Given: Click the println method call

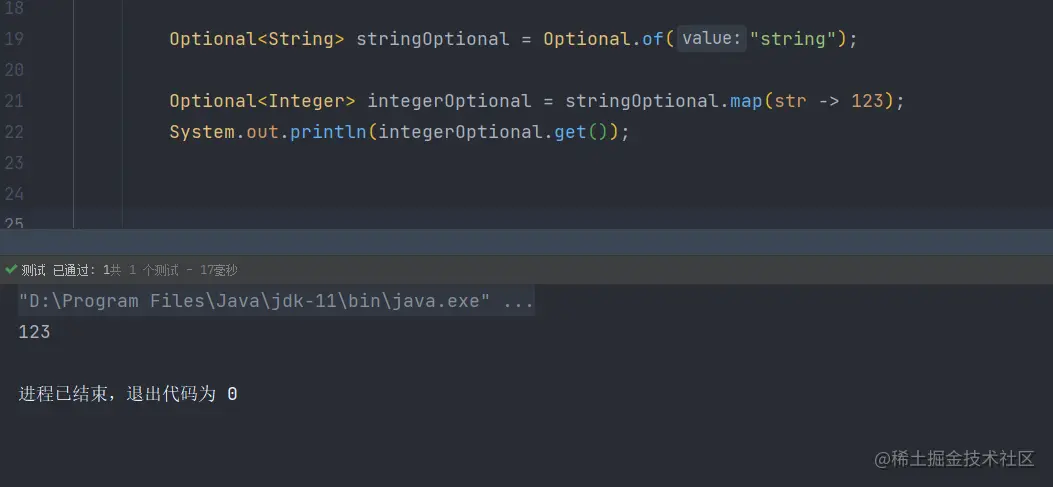Looking at the screenshot, I should (x=328, y=132).
